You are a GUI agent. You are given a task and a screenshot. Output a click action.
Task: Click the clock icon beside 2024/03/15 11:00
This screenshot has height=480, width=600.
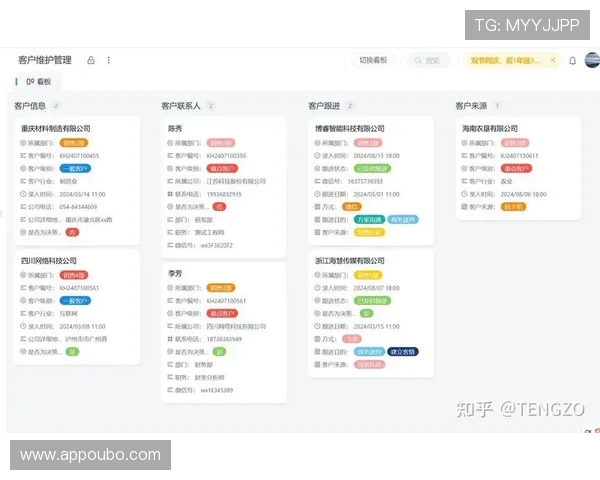click(x=317, y=326)
